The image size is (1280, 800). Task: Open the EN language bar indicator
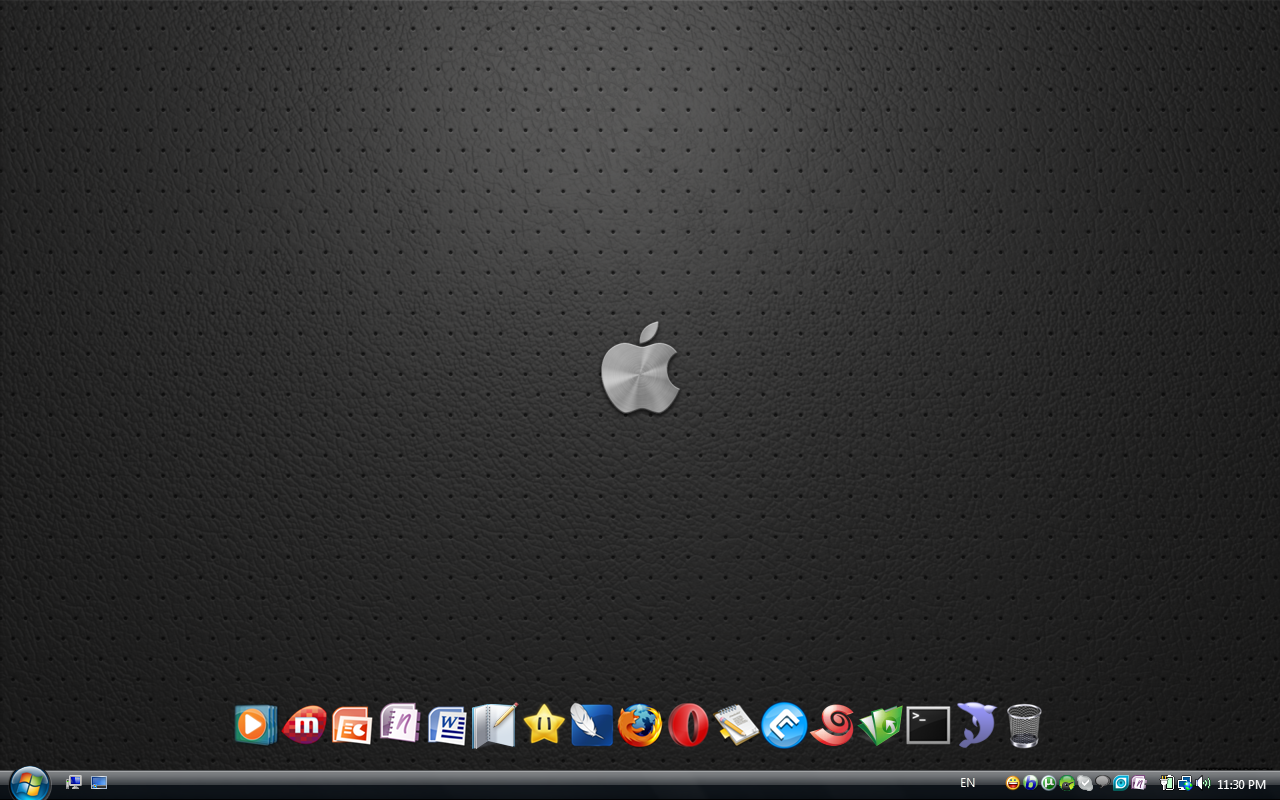[967, 783]
